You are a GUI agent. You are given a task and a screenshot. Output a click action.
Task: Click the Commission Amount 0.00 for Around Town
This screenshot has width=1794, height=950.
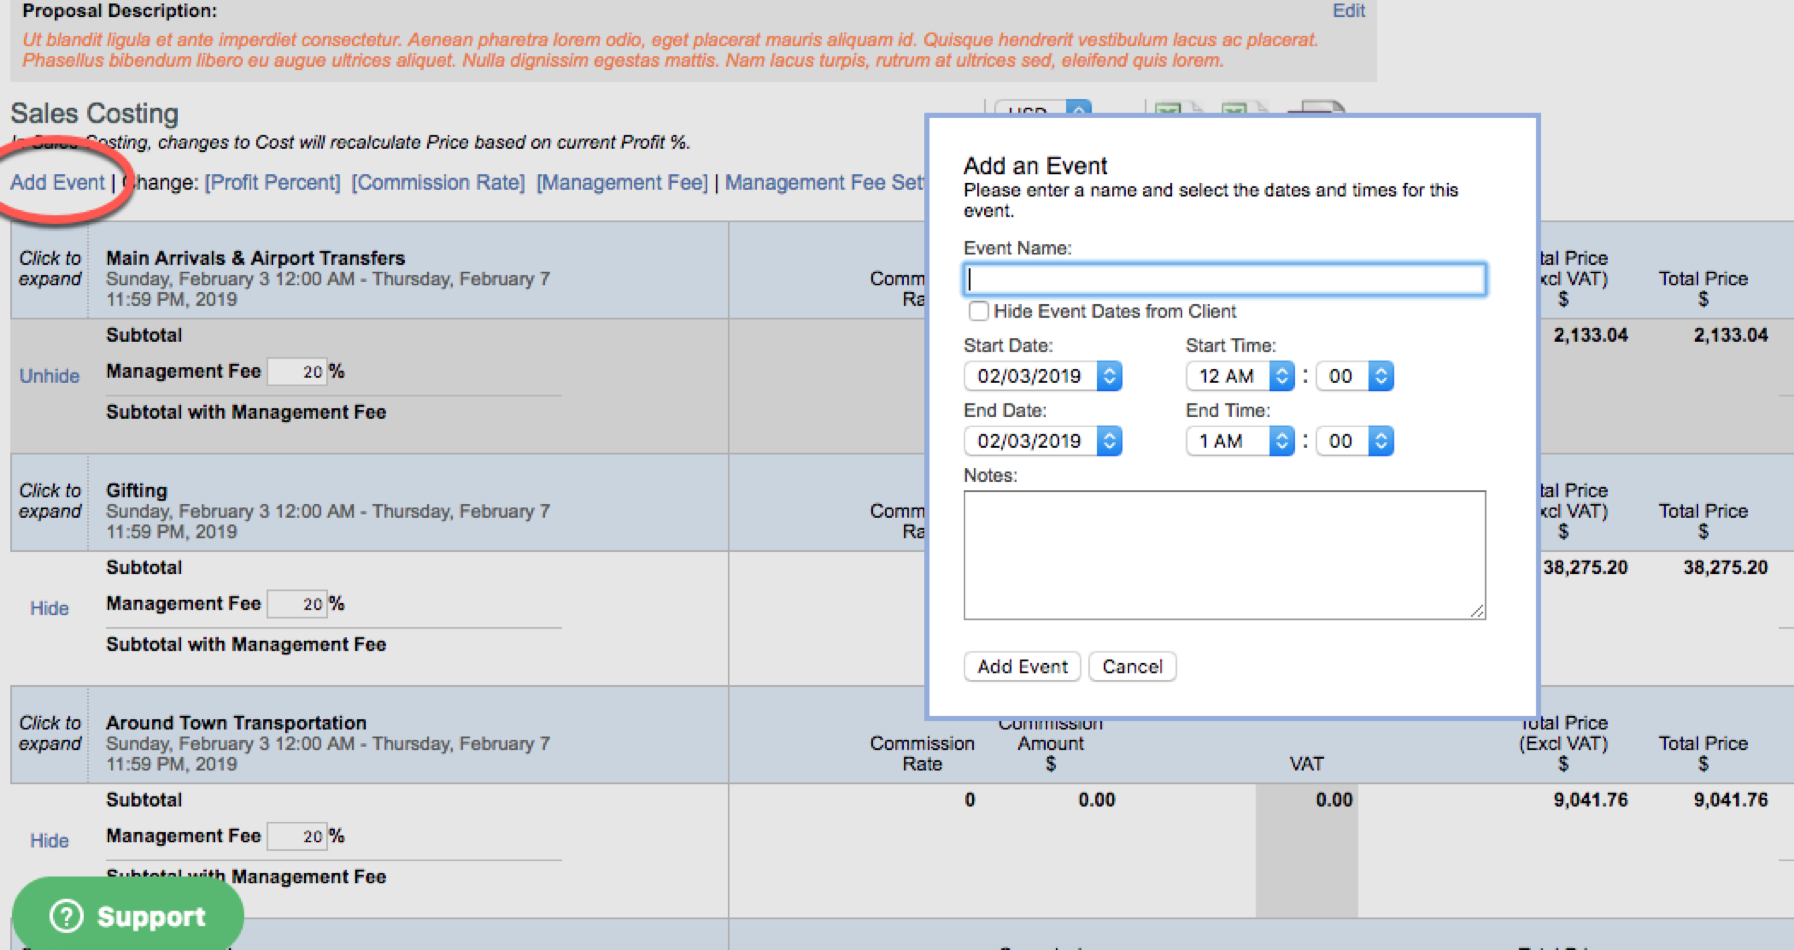(x=1096, y=799)
